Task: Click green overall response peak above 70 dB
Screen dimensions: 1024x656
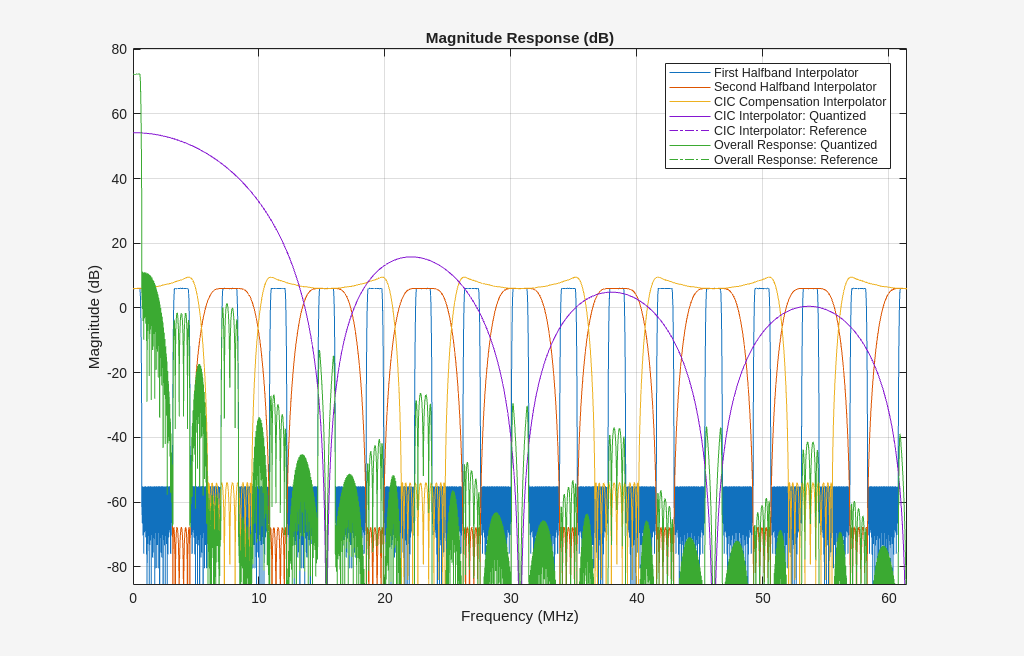Action: (x=137, y=74)
